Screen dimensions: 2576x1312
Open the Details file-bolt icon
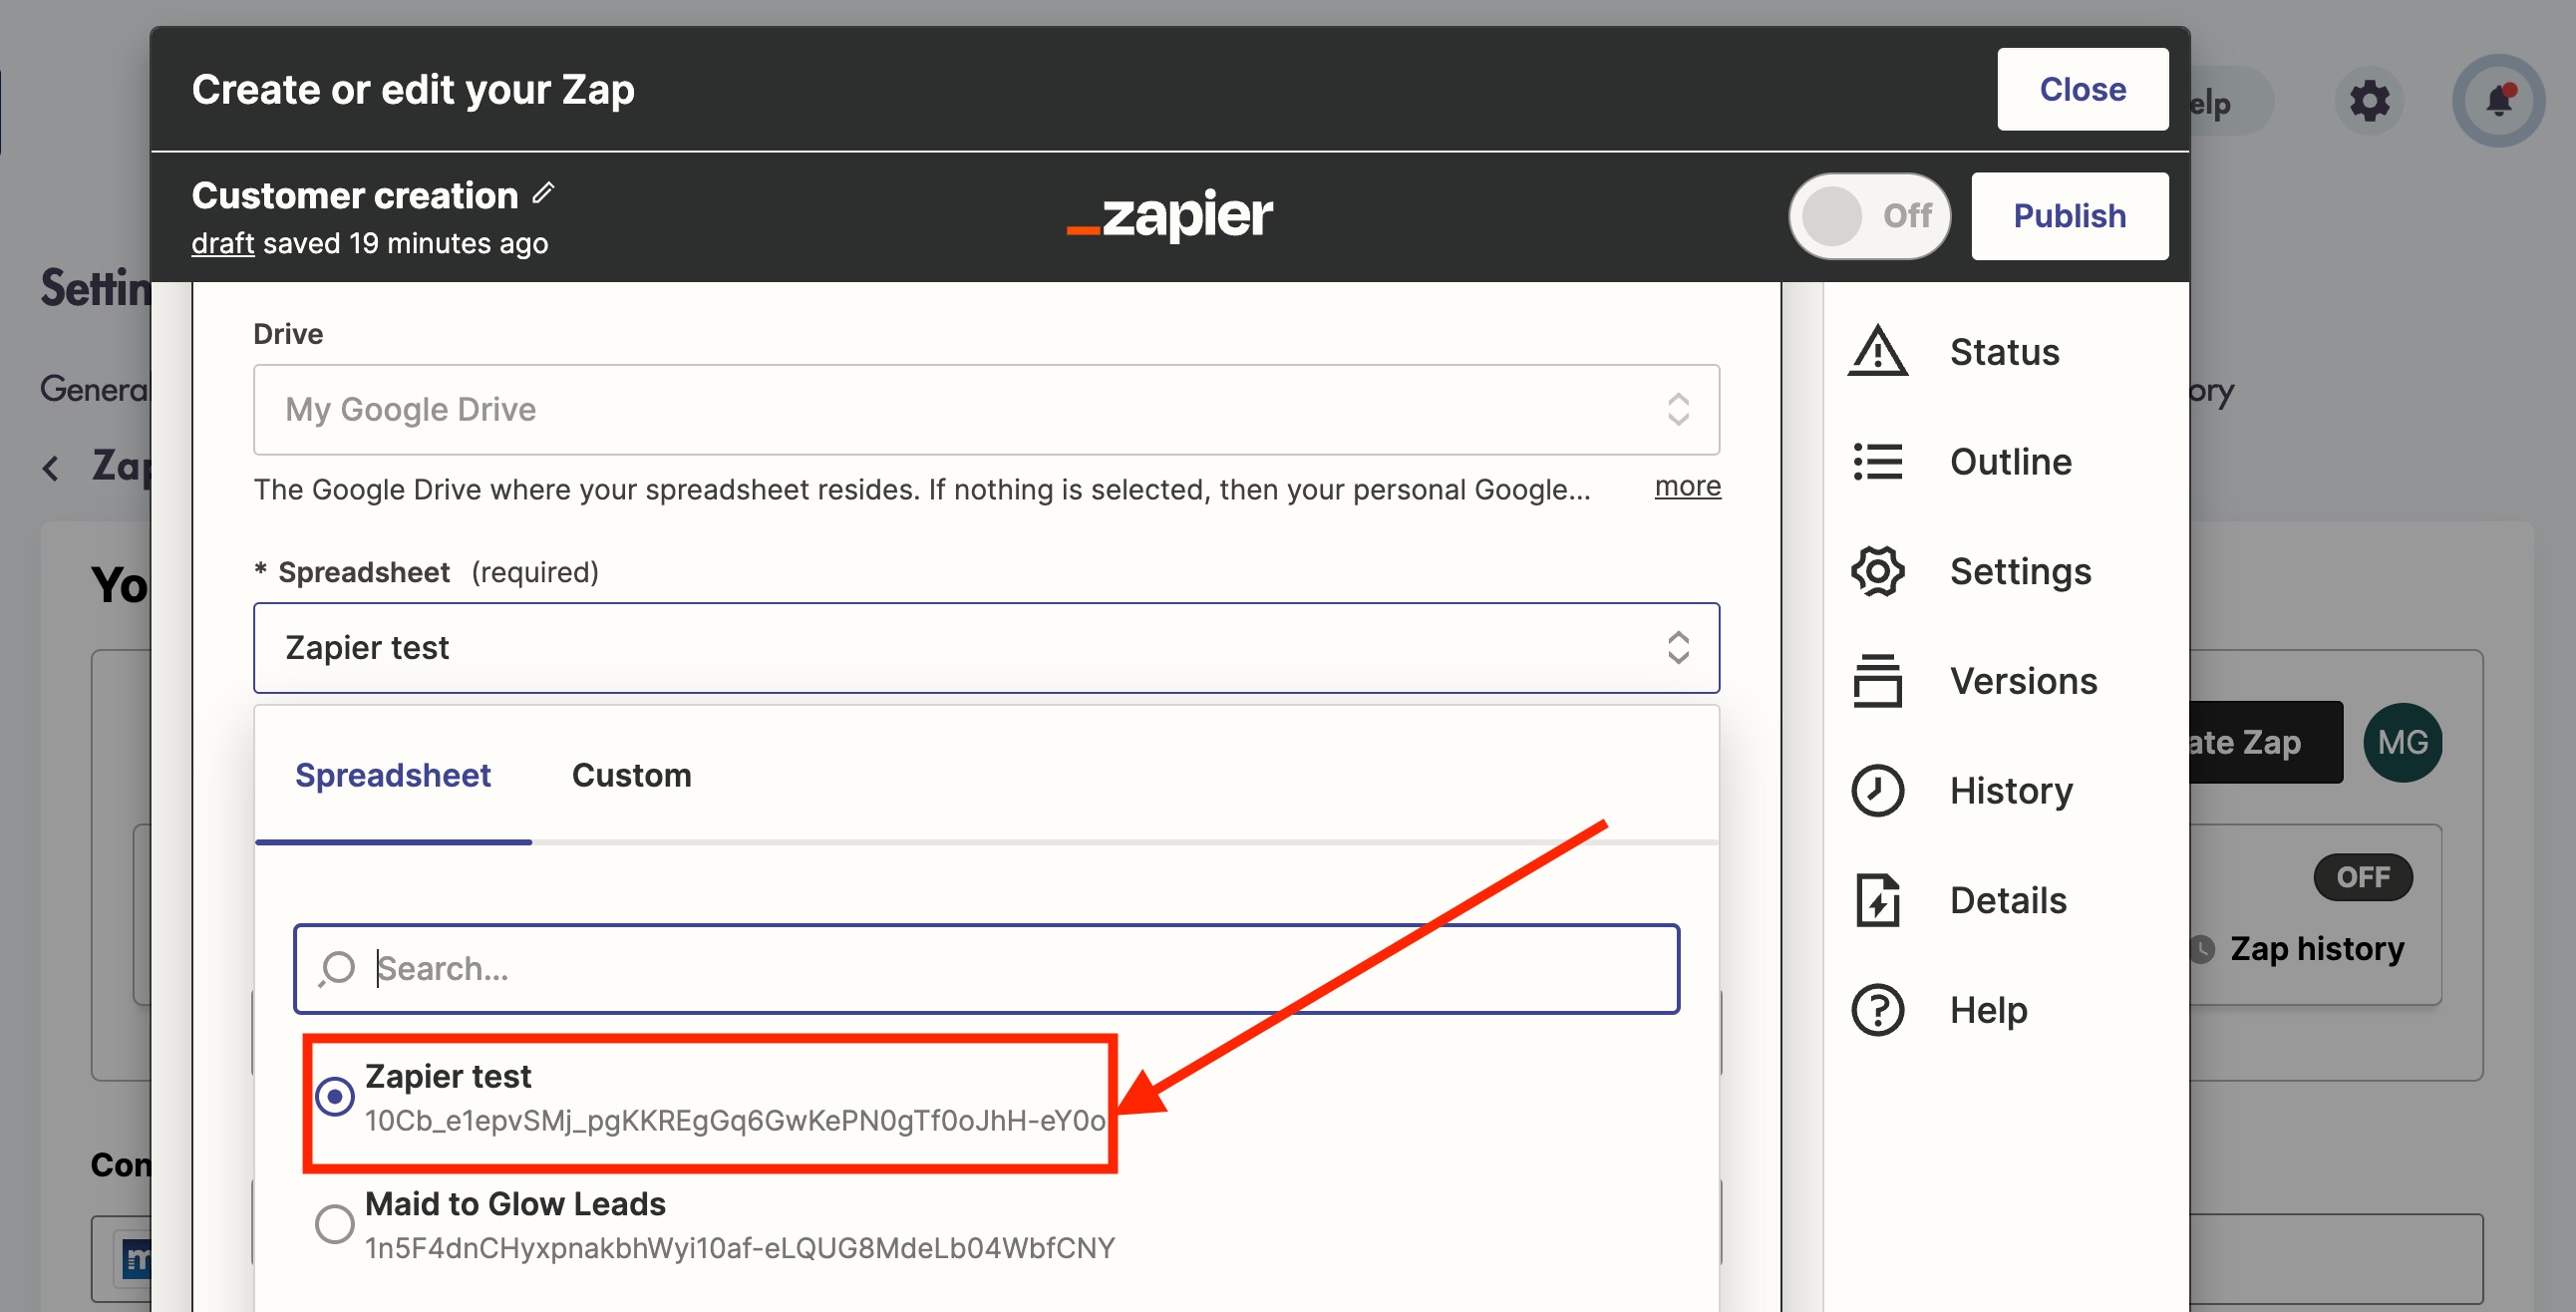pyautogui.click(x=1877, y=900)
